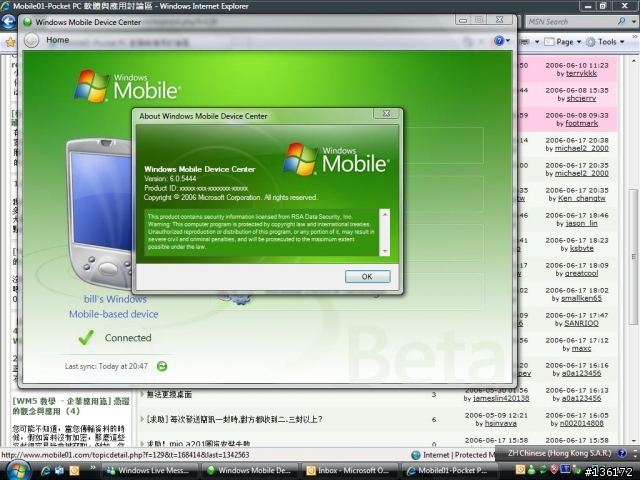
Task: Open user link SANRIOO
Action: point(582,324)
